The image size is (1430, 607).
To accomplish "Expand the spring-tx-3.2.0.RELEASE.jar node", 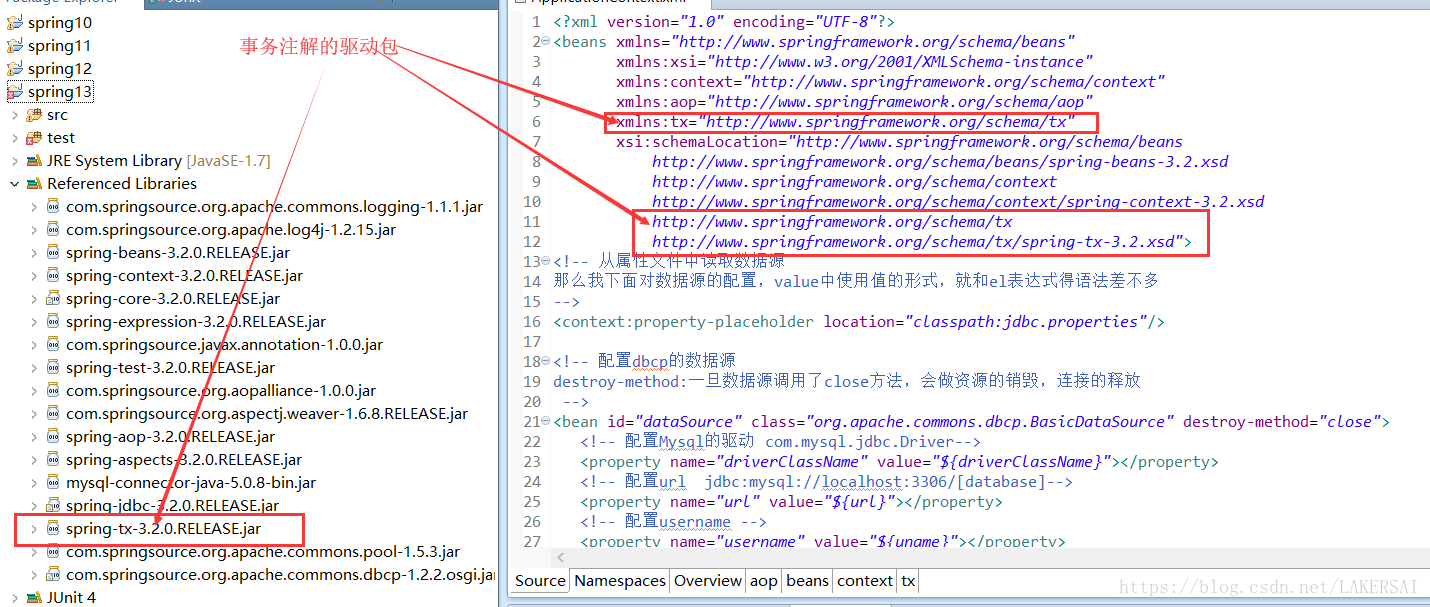I will pos(33,529).
